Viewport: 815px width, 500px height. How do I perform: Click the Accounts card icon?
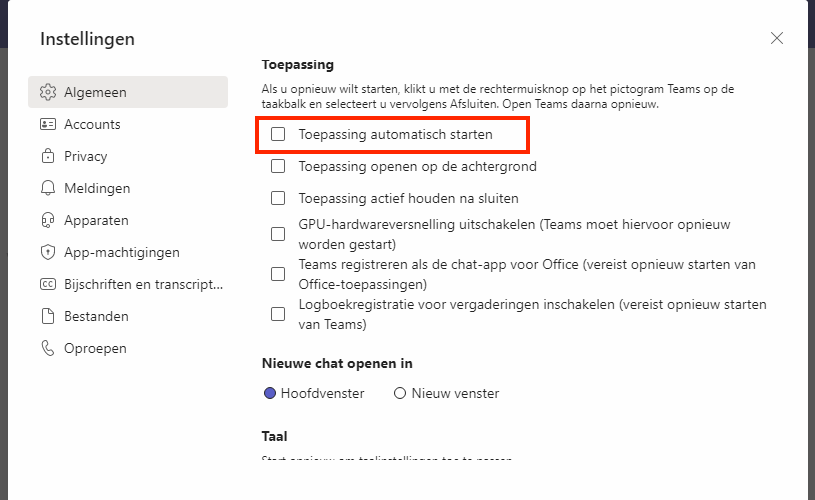pos(48,124)
